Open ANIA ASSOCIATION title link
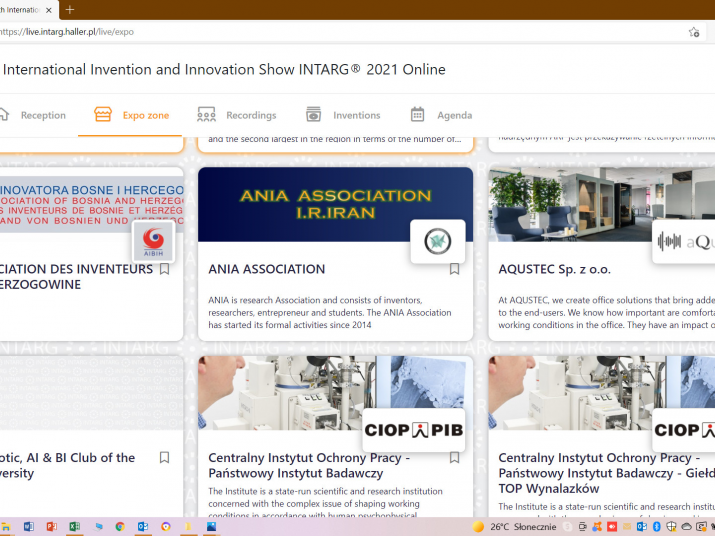The image size is (715, 536). click(266, 269)
